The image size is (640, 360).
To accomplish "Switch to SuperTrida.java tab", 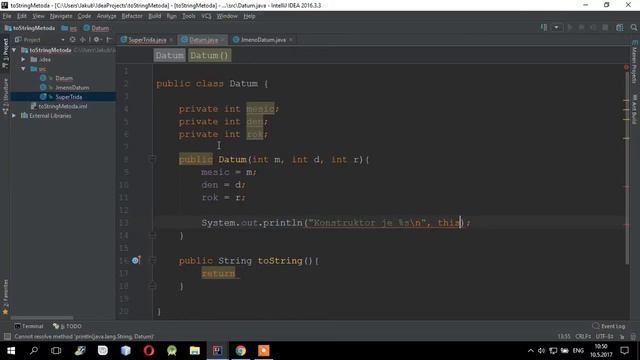I will (x=147, y=40).
